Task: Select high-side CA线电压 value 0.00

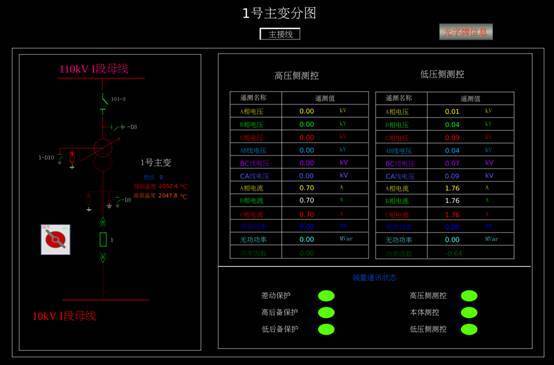Action: tap(306, 176)
